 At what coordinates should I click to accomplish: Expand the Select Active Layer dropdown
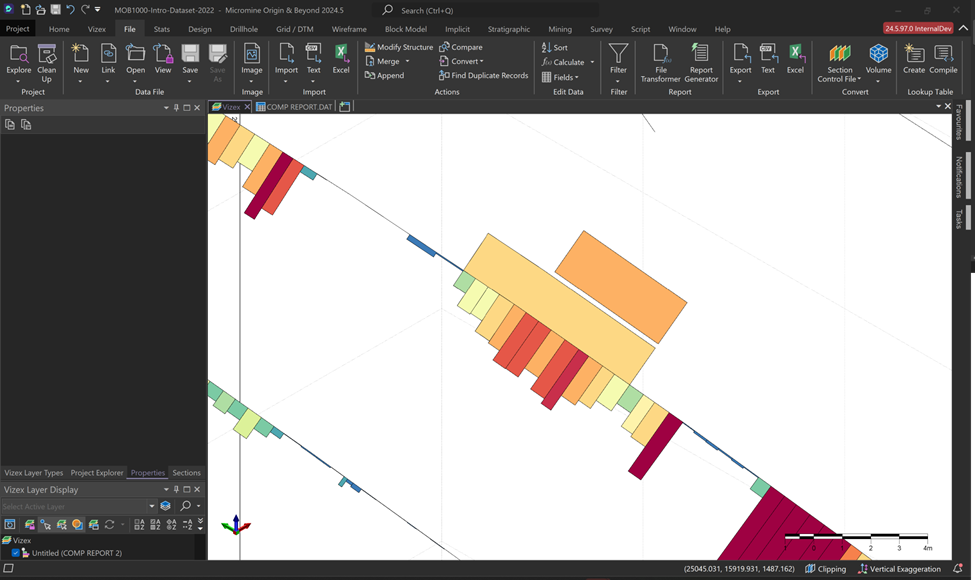pos(152,507)
